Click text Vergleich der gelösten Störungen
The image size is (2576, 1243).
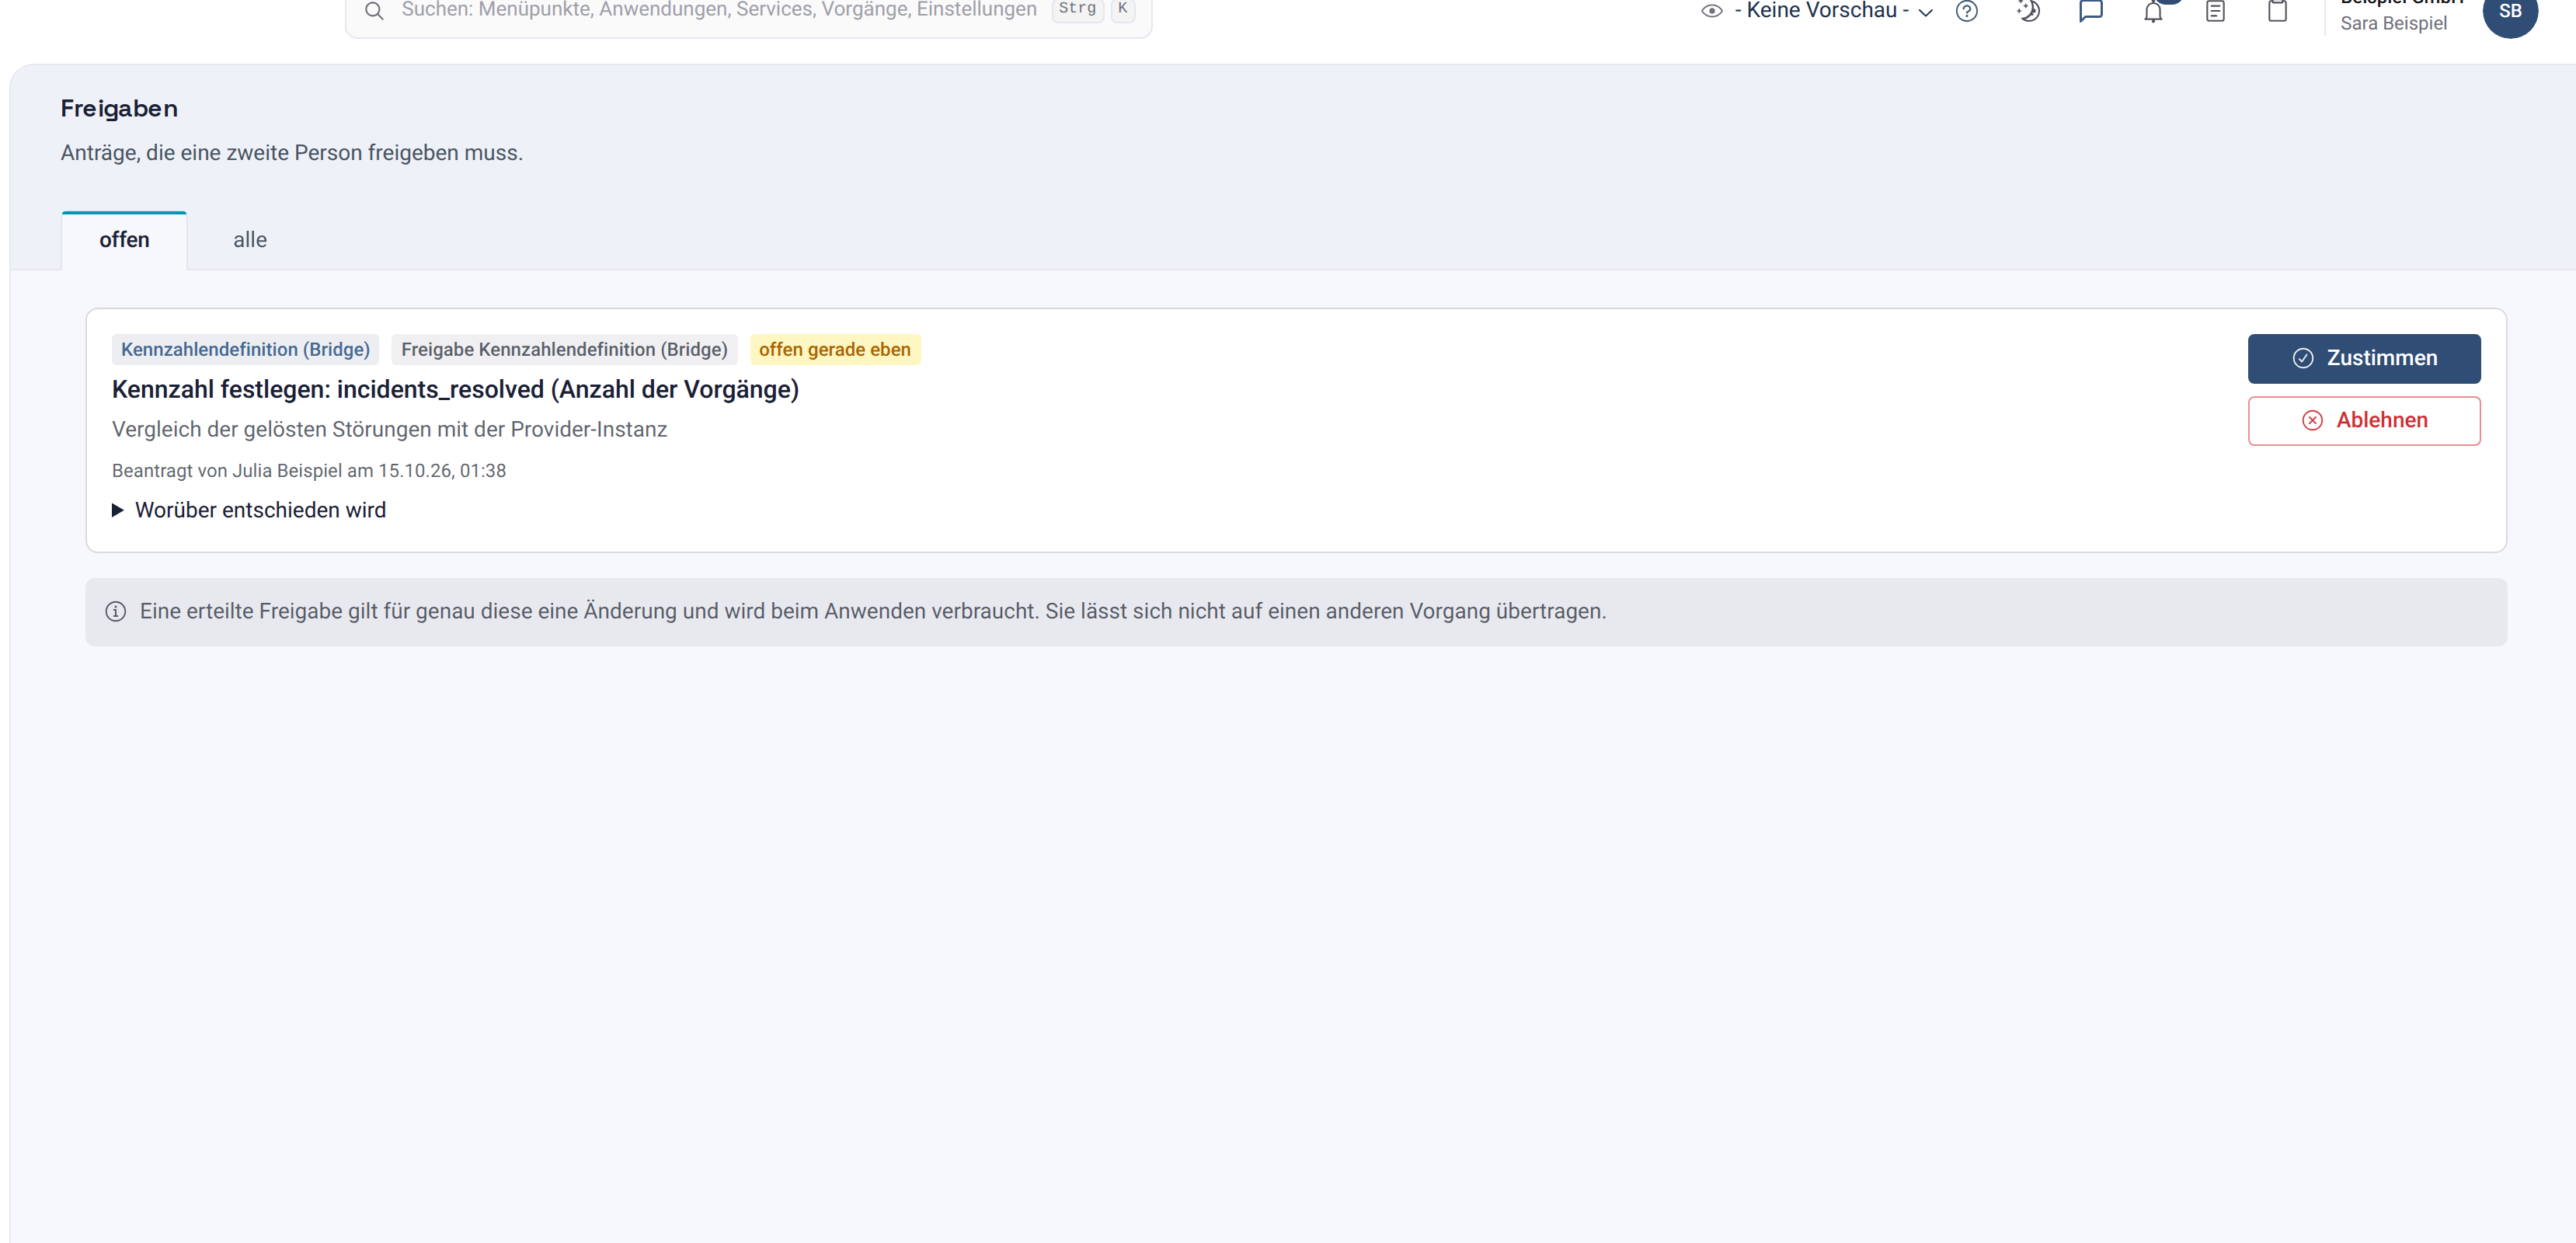pyautogui.click(x=389, y=429)
